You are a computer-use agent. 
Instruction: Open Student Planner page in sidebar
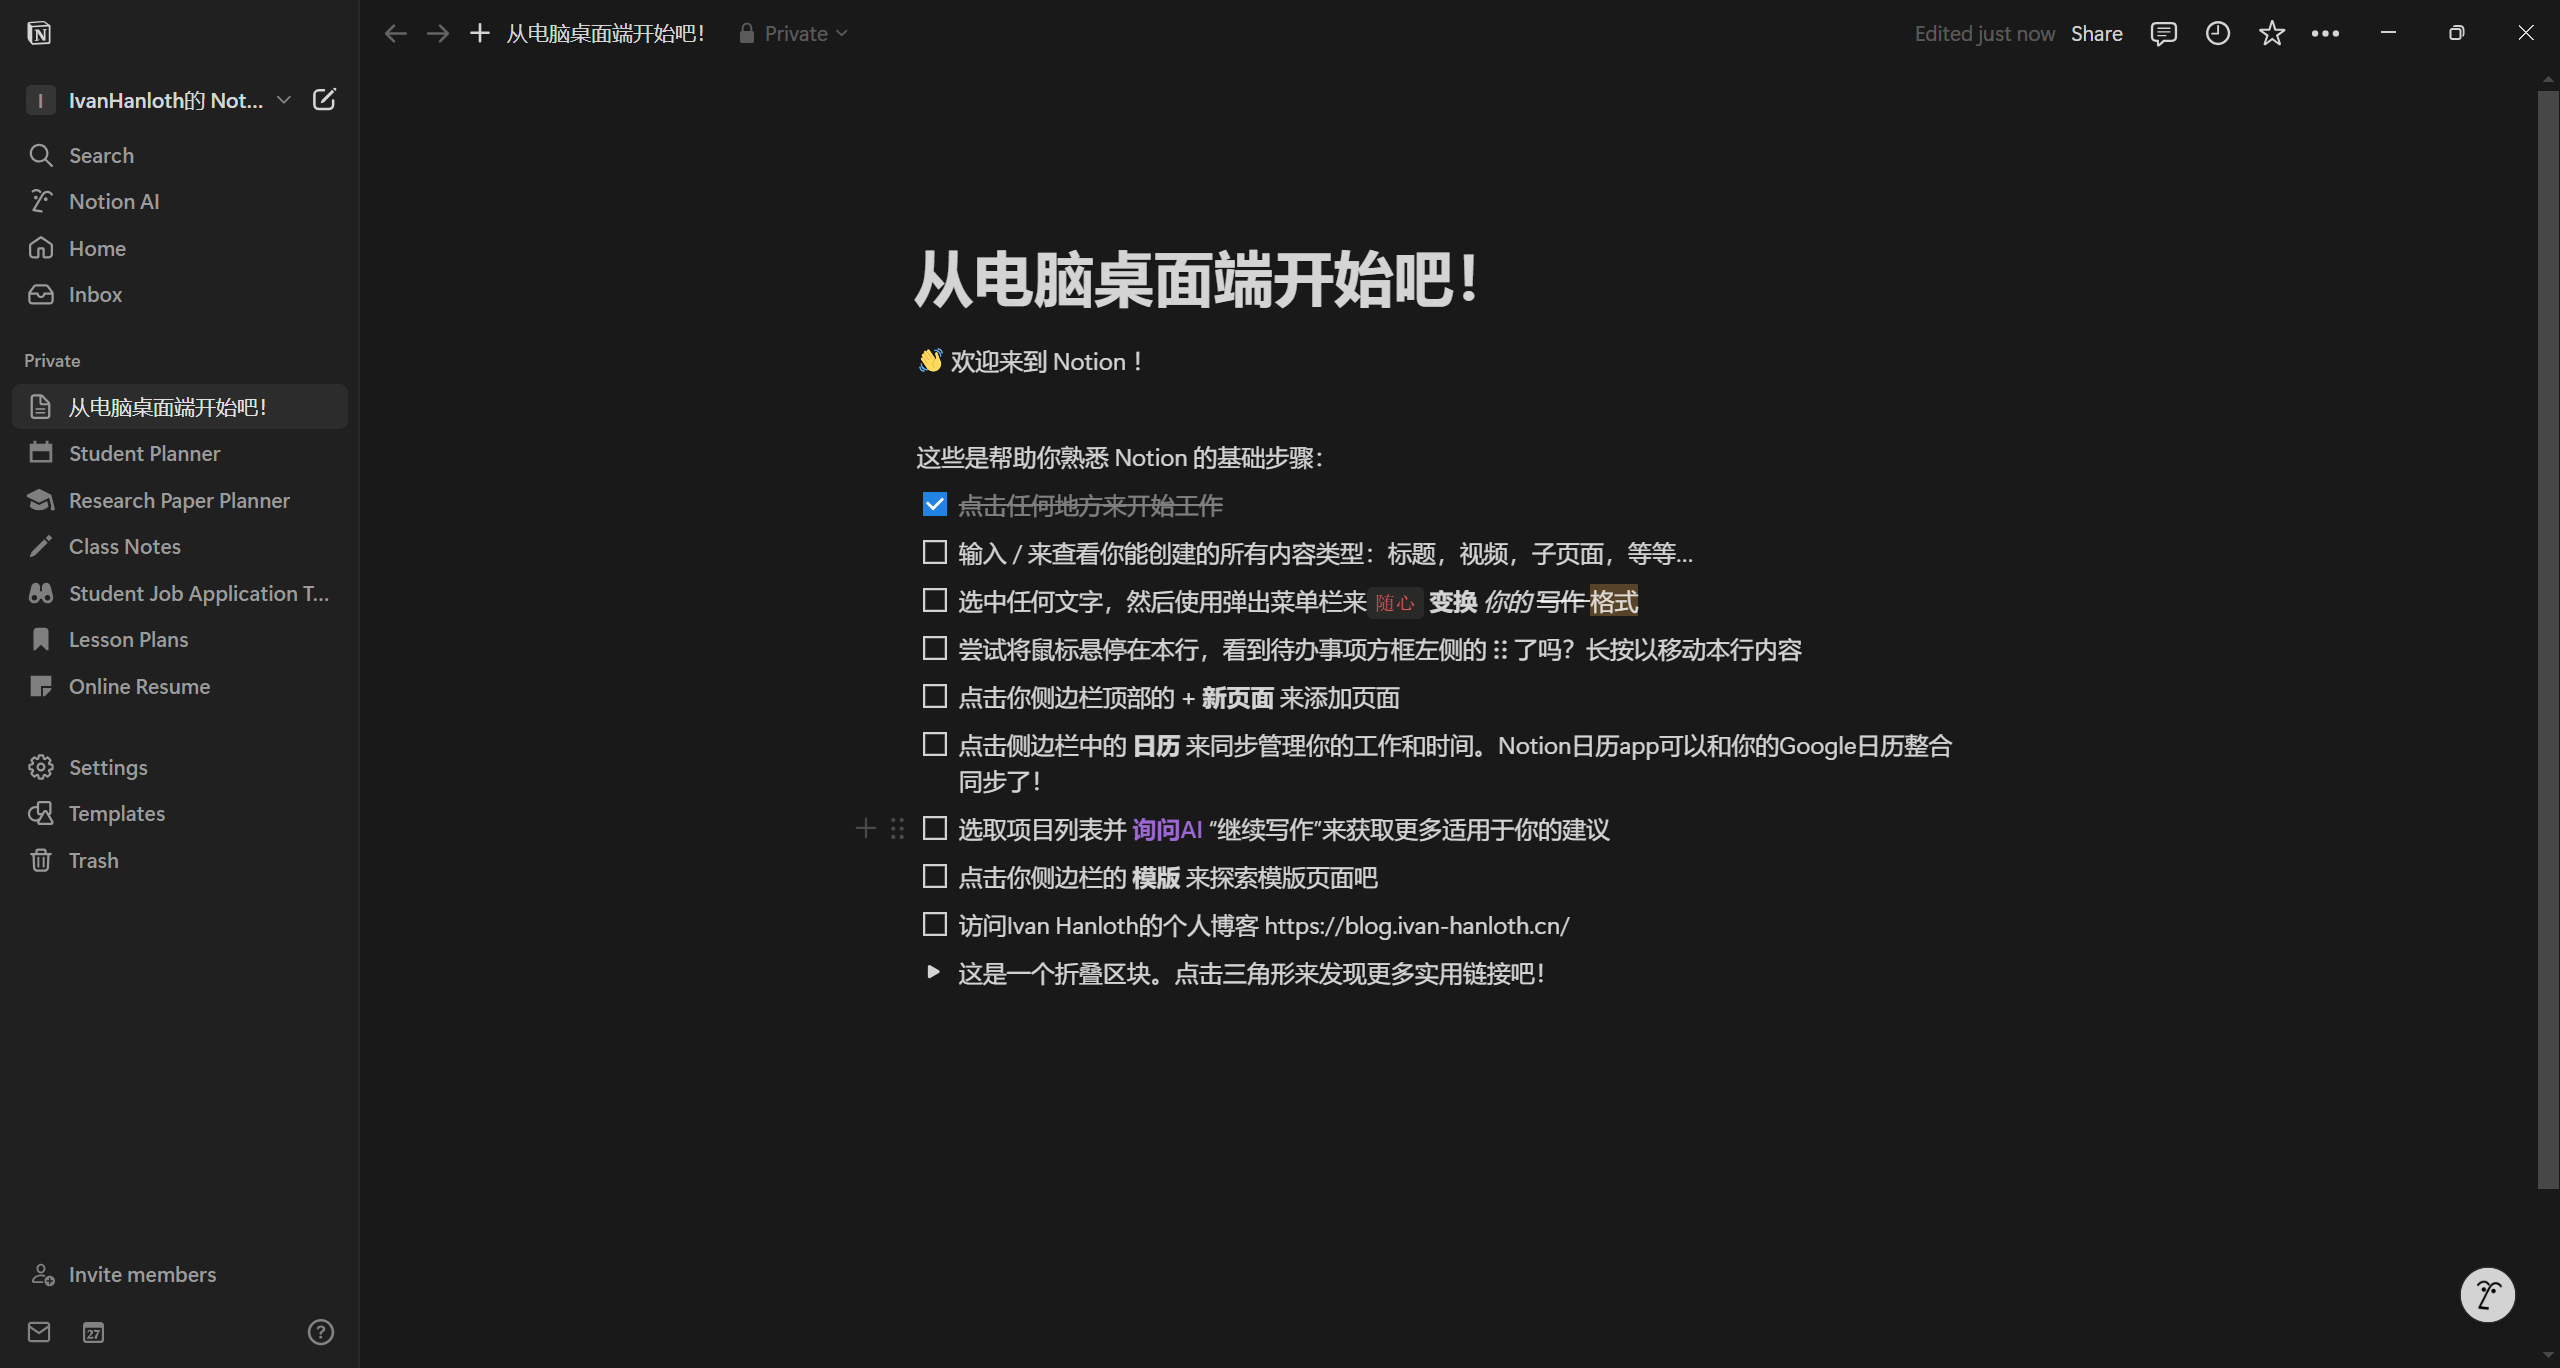(x=180, y=453)
